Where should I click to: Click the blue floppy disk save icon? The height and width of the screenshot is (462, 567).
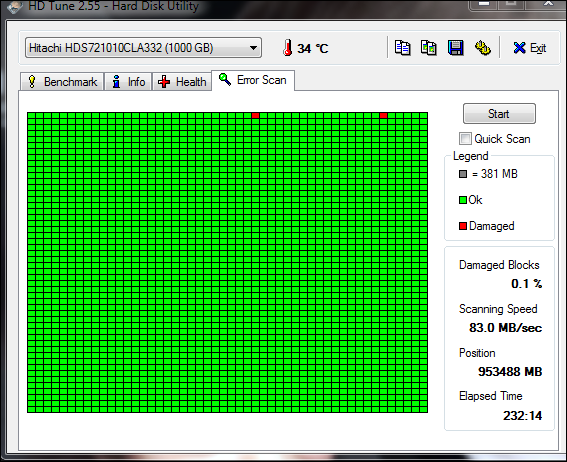click(456, 48)
